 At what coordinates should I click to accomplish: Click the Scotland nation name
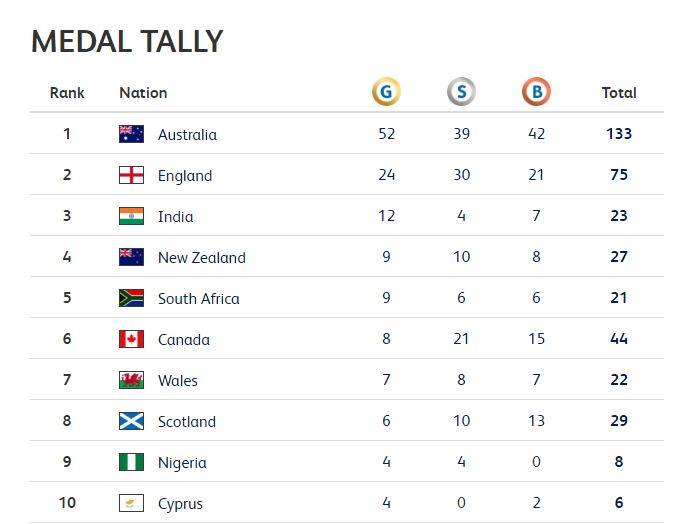point(187,422)
